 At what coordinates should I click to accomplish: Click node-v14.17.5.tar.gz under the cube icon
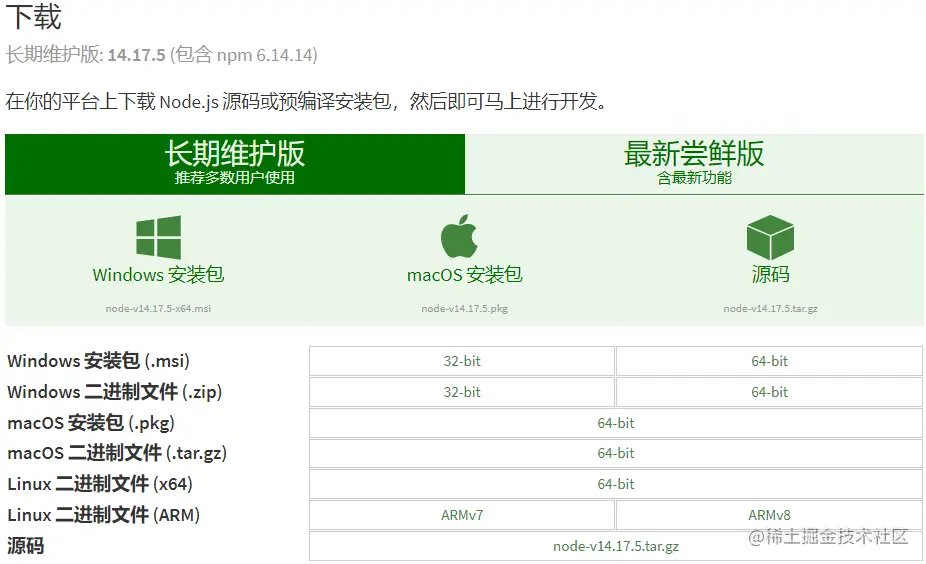771,308
